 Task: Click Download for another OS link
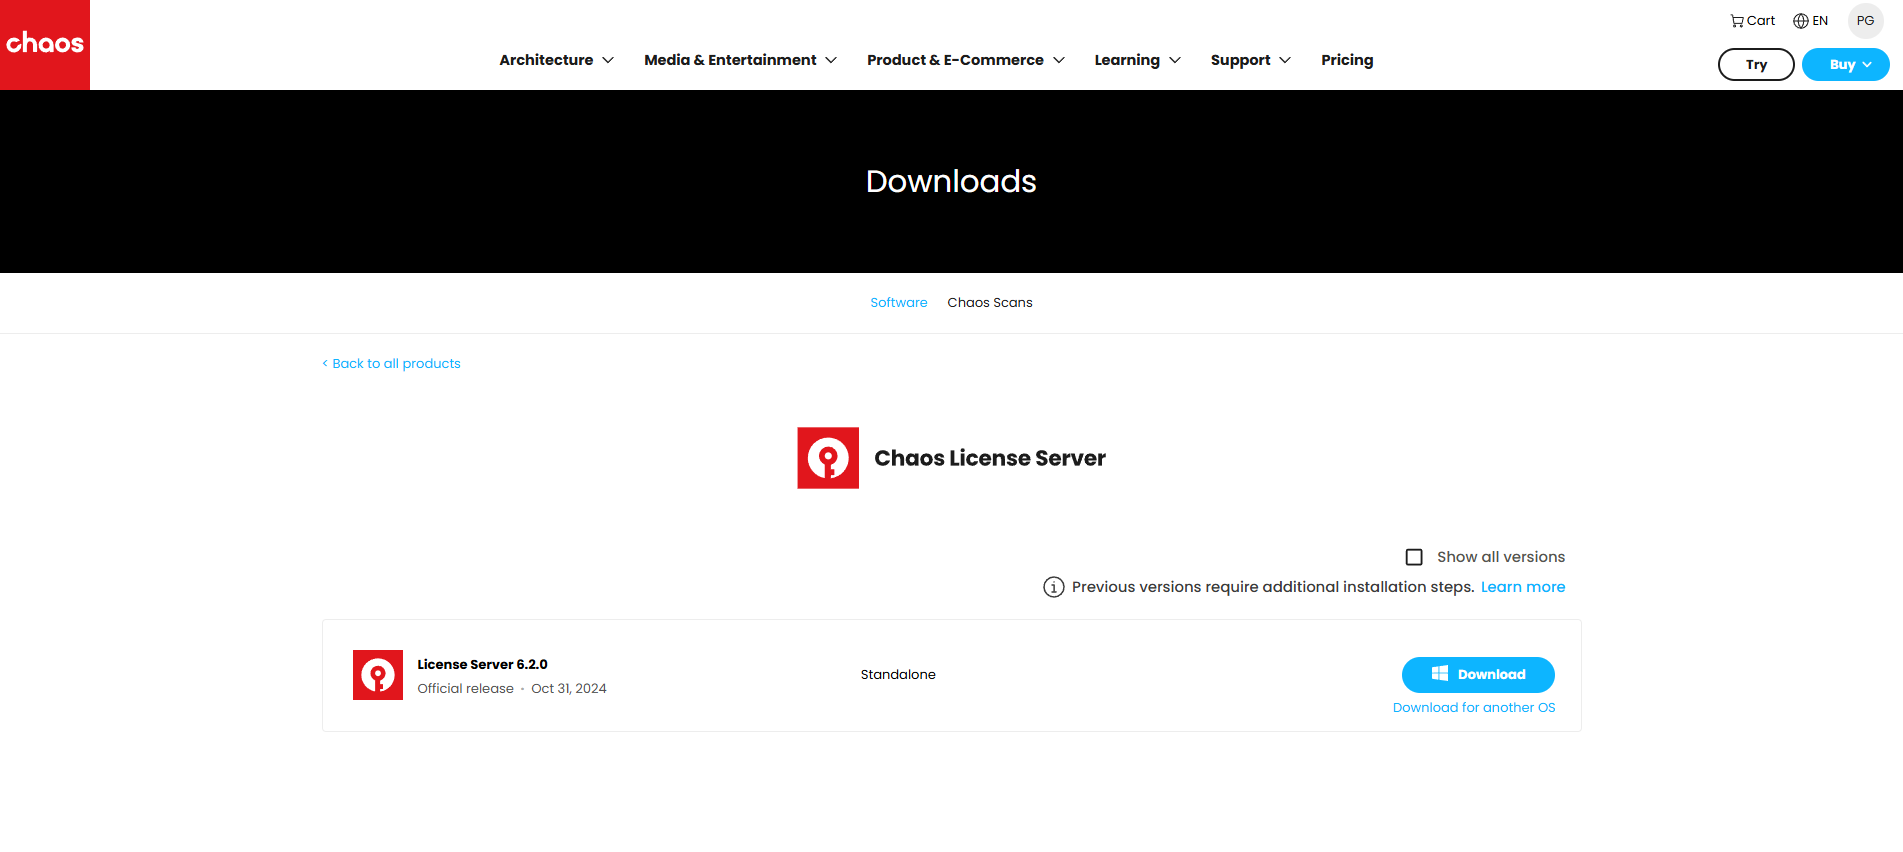coord(1474,708)
